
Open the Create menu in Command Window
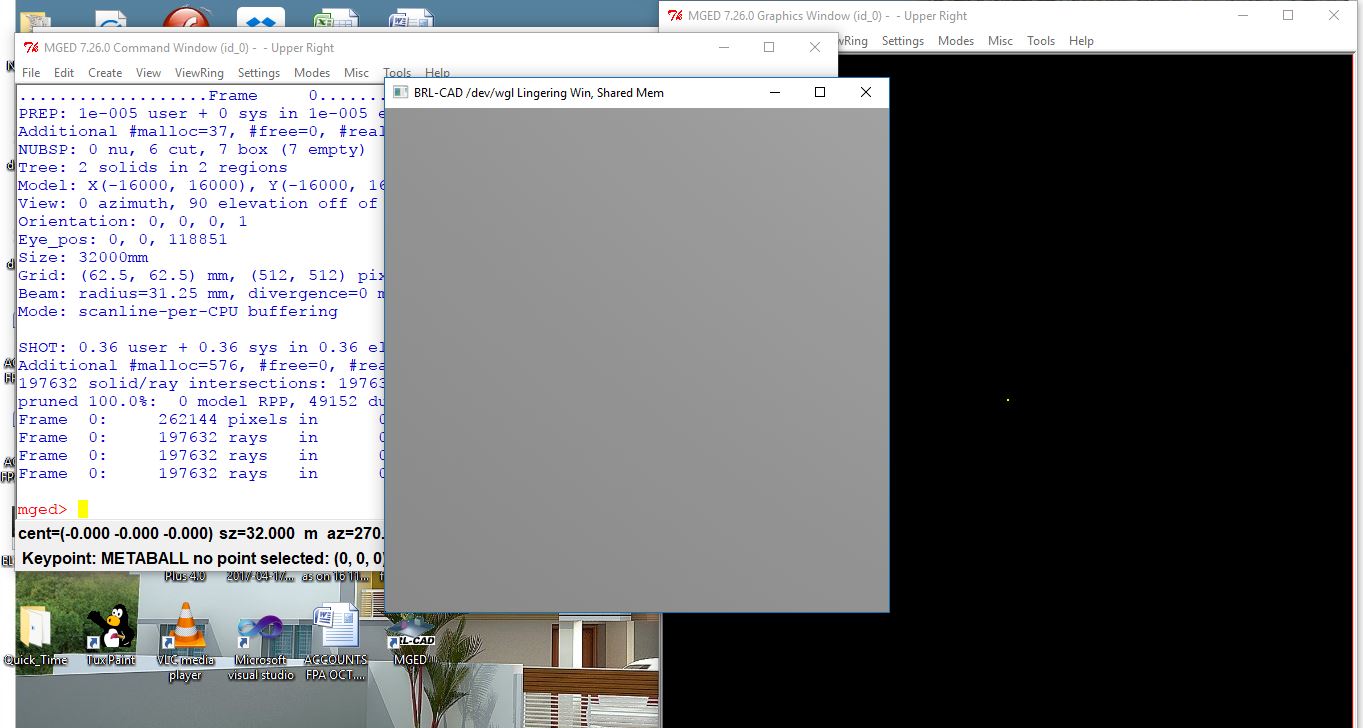point(105,73)
